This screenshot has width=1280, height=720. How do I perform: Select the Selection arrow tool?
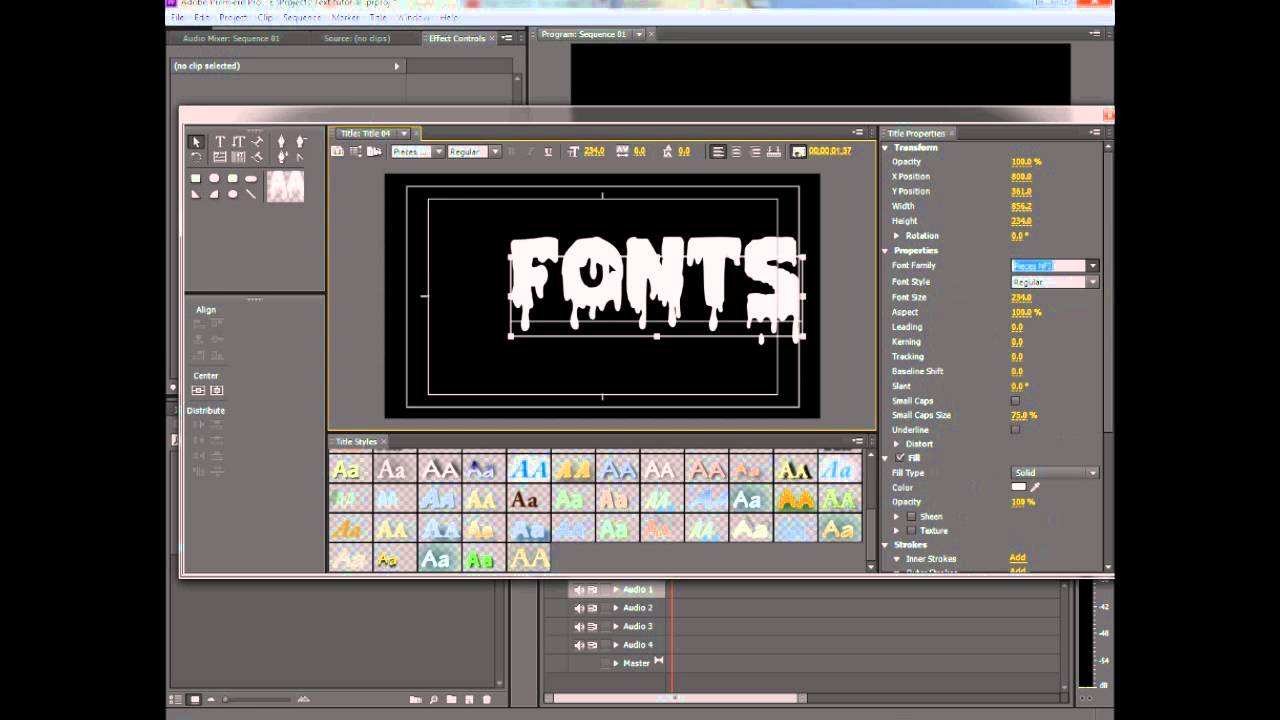[x=196, y=142]
